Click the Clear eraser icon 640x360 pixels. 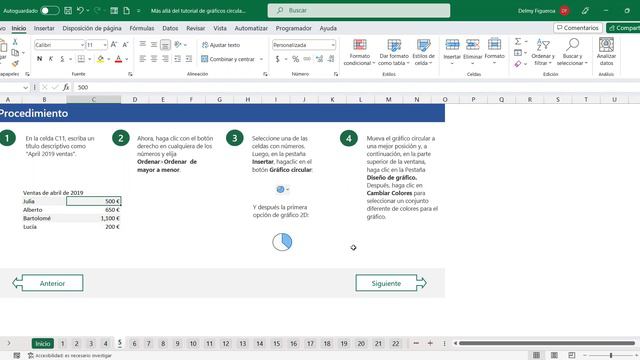tap(518, 64)
